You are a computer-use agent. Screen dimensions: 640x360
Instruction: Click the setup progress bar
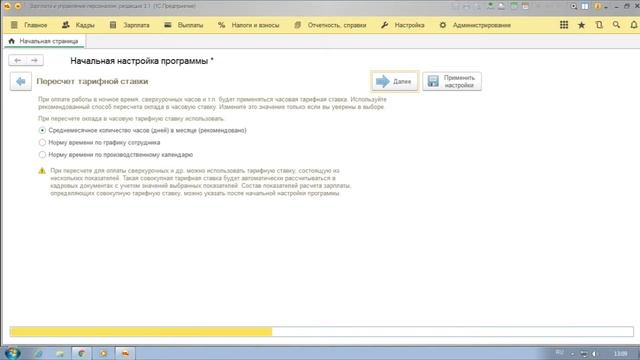[322, 331]
